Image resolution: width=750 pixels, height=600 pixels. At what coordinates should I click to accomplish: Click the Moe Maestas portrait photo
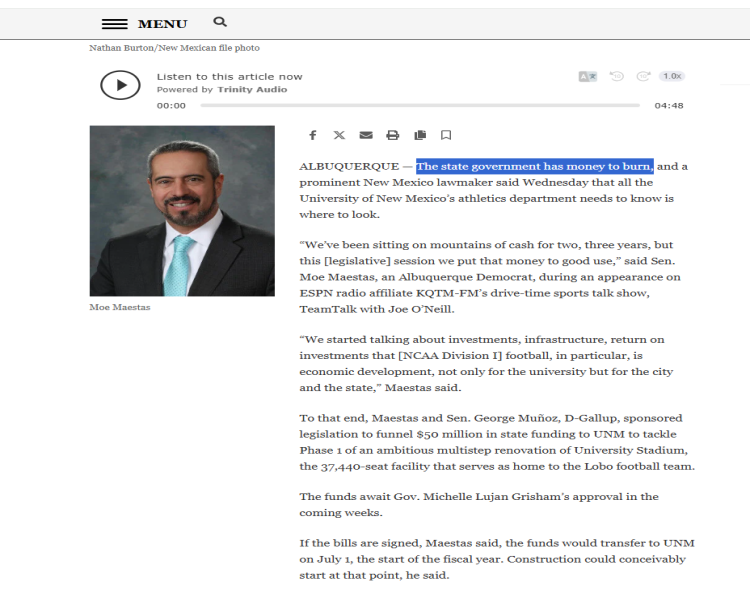[x=182, y=210]
